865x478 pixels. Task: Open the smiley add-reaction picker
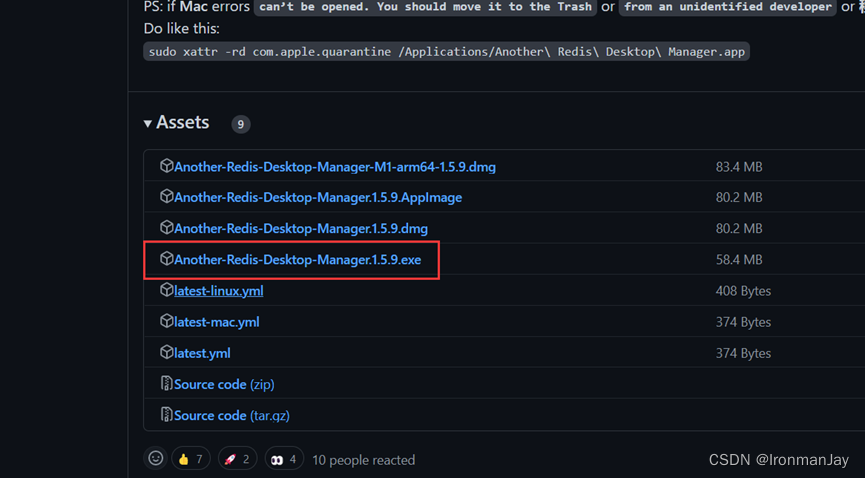point(156,458)
